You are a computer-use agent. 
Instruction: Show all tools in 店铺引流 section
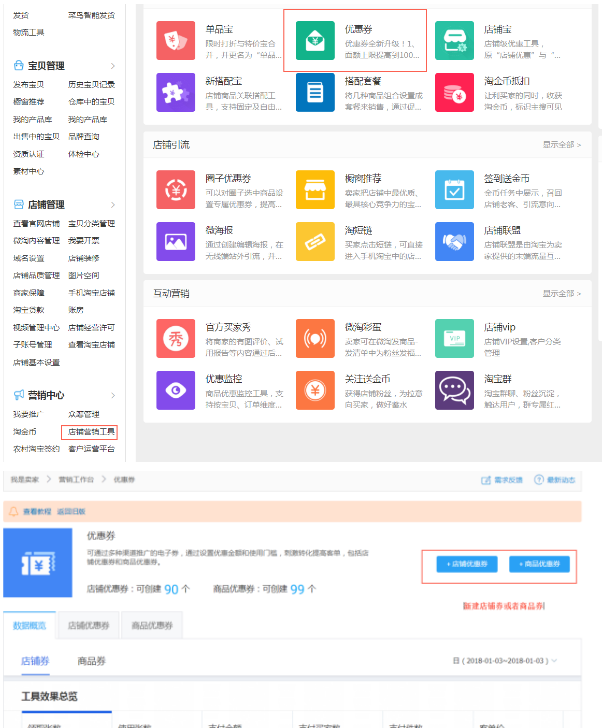pos(562,145)
